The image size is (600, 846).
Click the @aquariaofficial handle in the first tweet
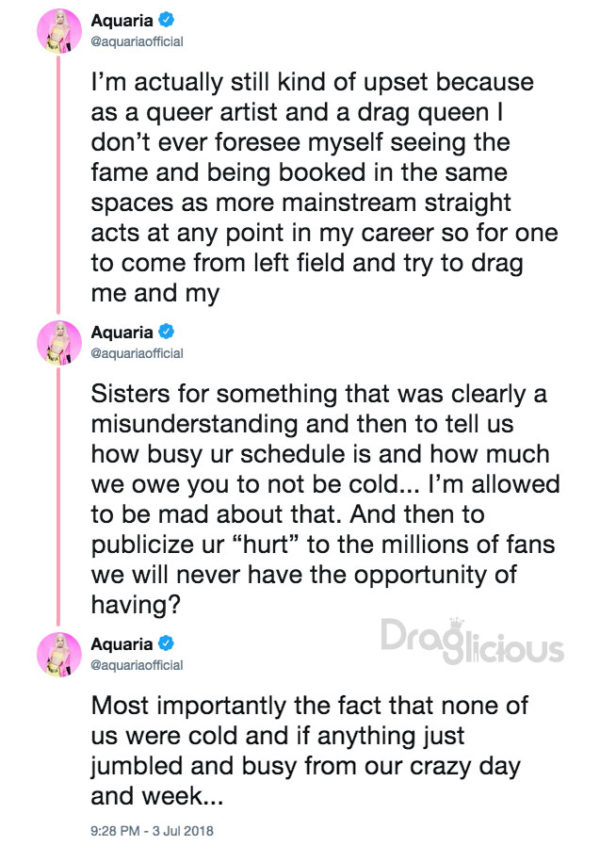coord(137,42)
